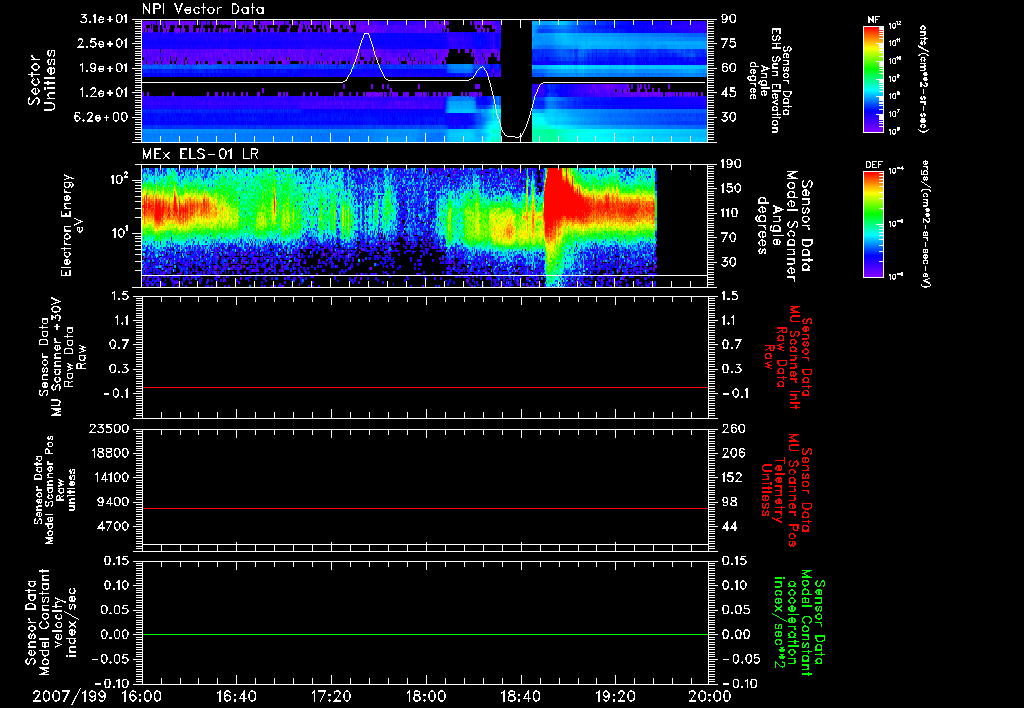Click the 23500 scanner position tick label
This screenshot has width=1024, height=708.
[111, 429]
